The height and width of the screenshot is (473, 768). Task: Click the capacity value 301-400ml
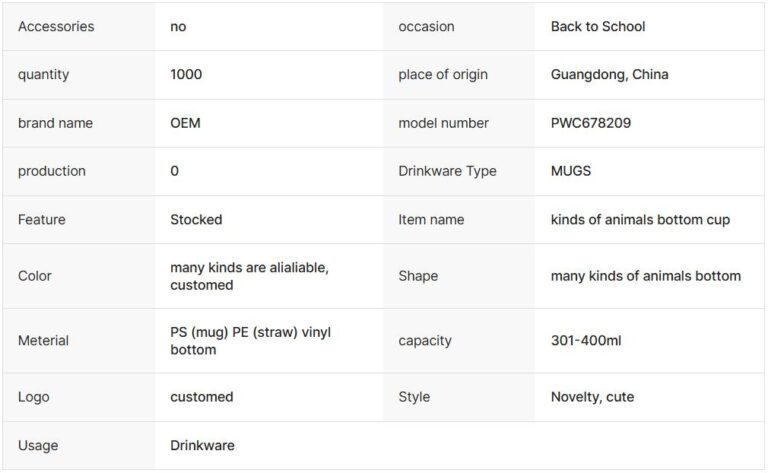coord(585,340)
